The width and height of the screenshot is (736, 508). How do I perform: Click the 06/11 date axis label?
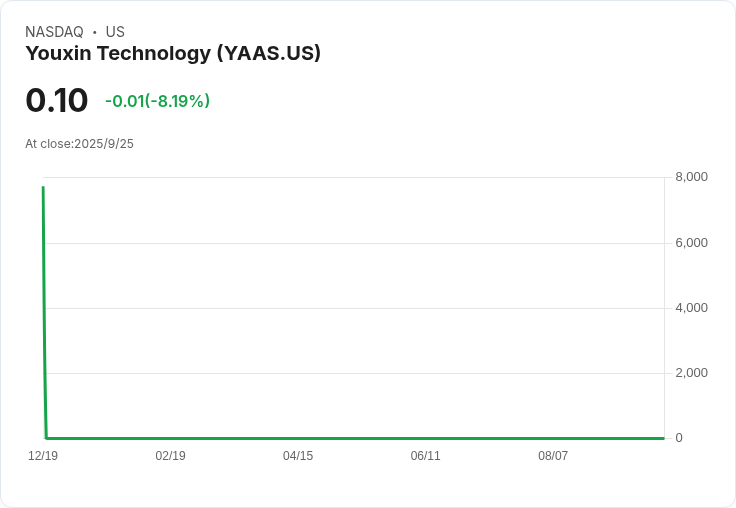coord(425,456)
